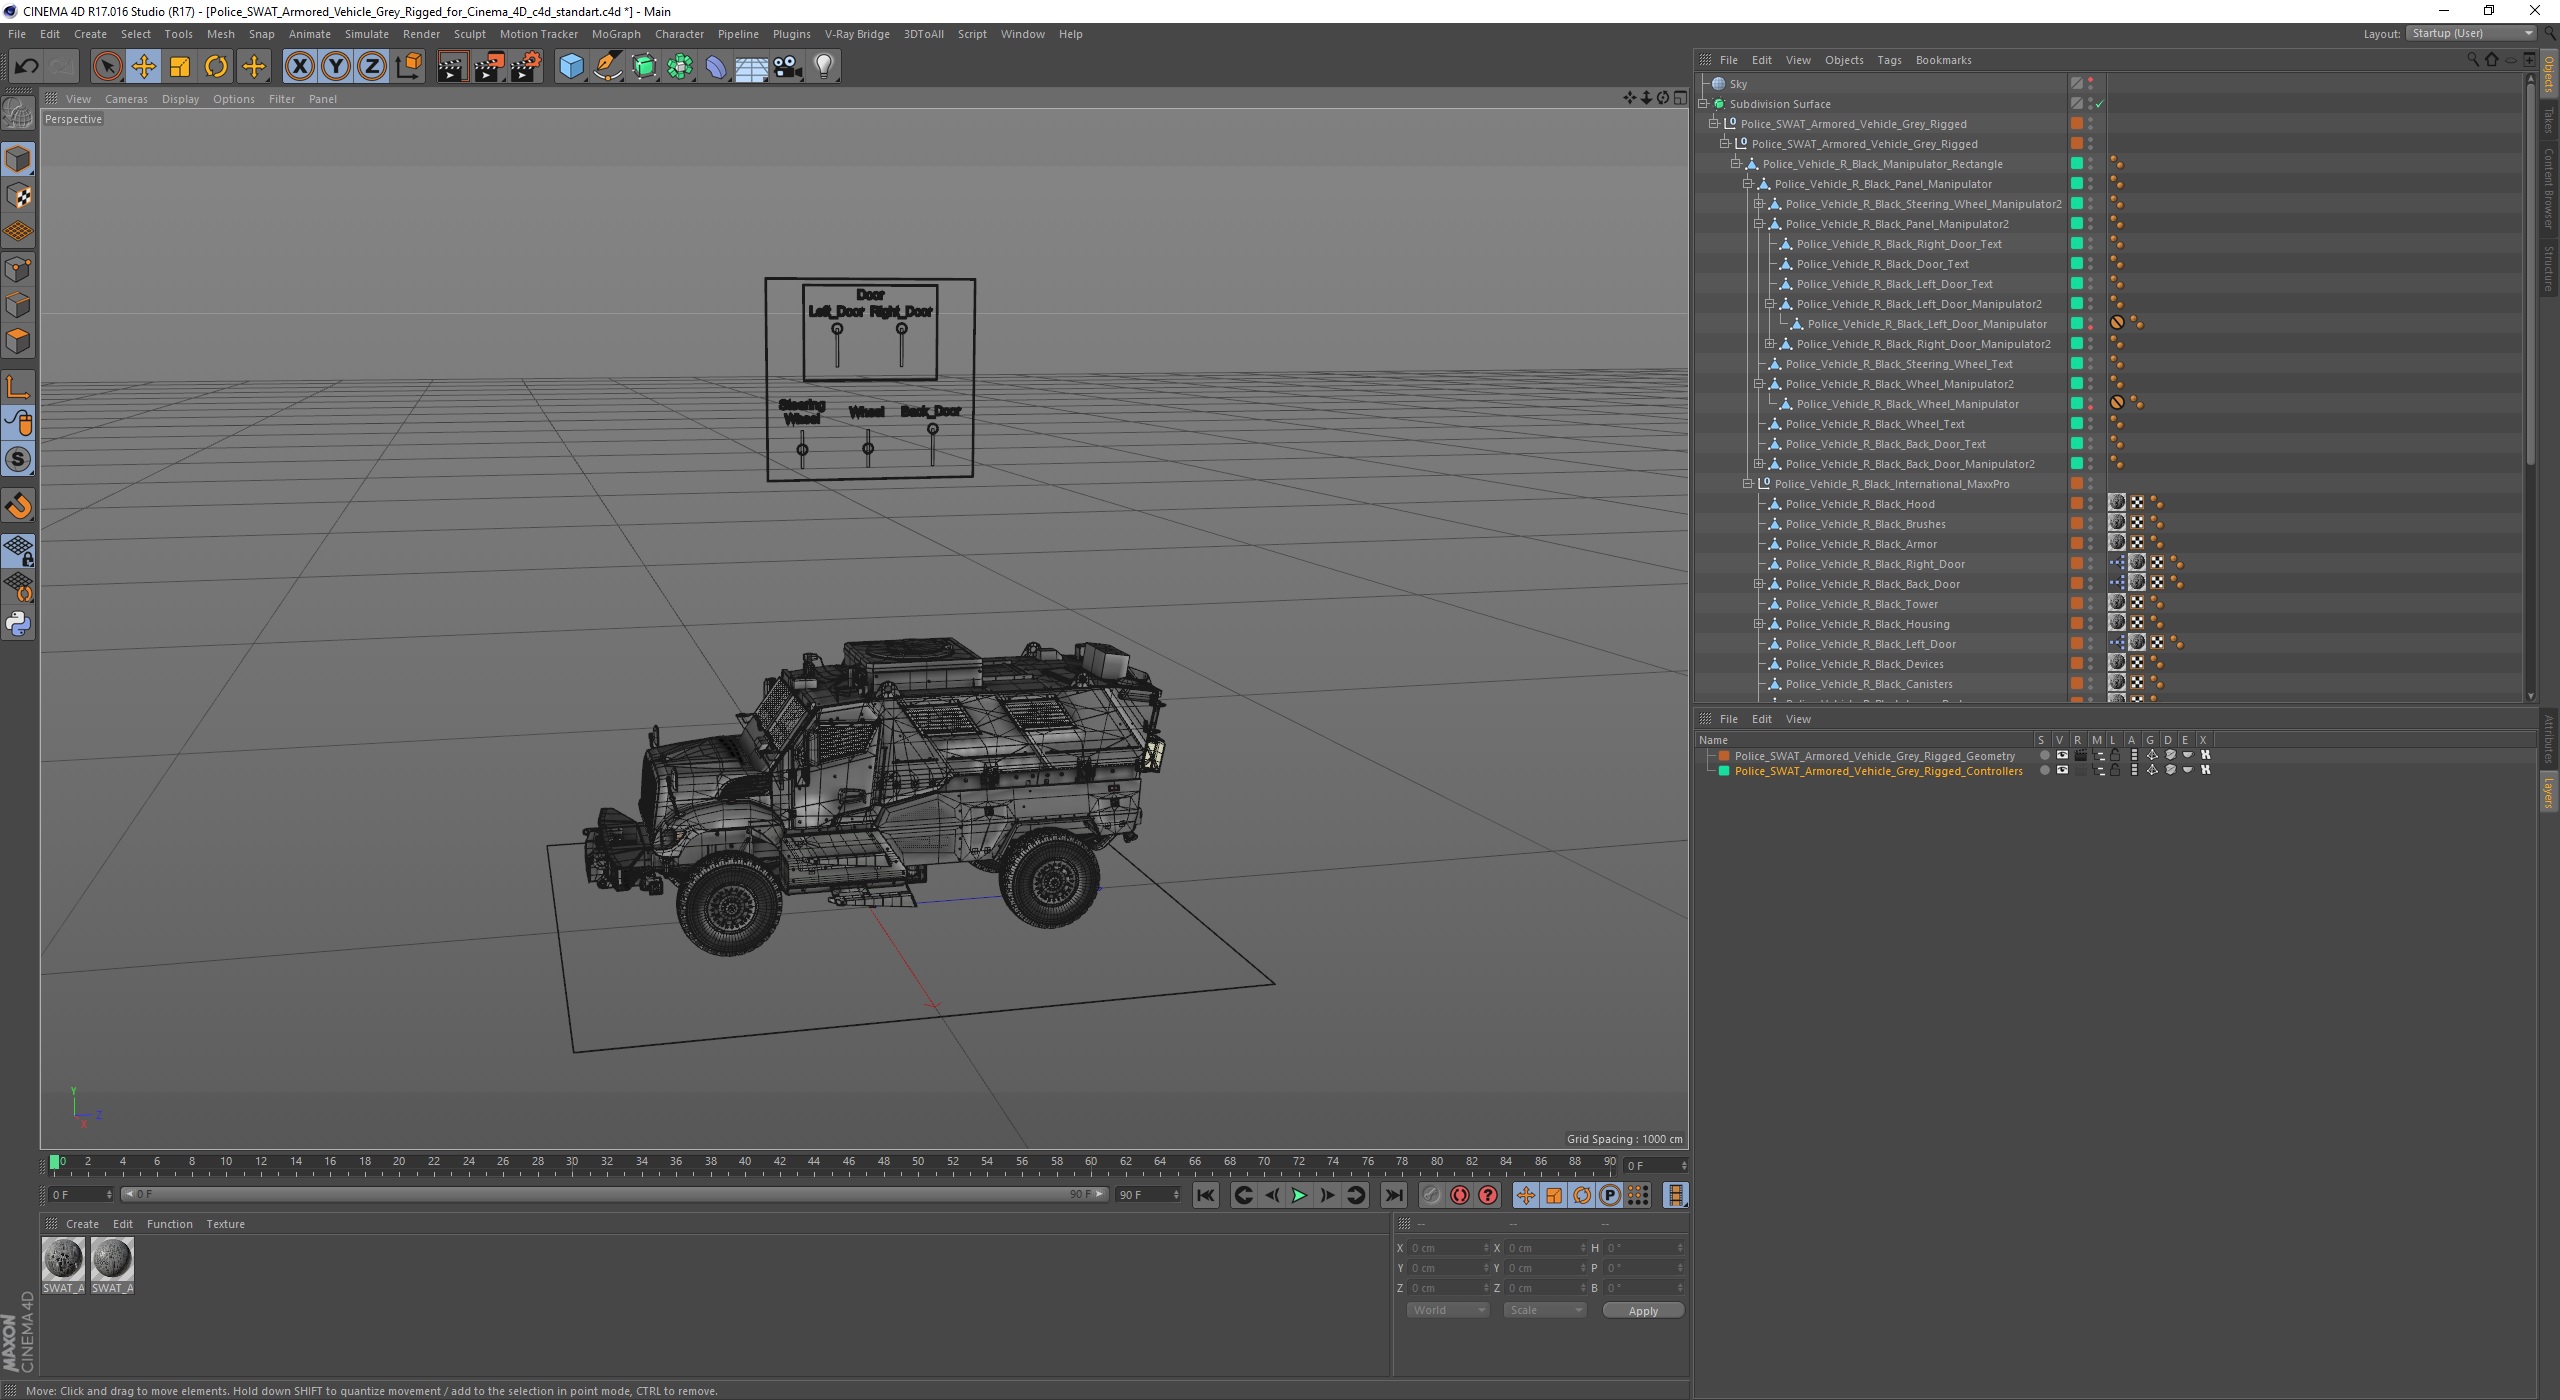2560x1400 pixels.
Task: Switch to Polygons mode
Action: (x=18, y=341)
